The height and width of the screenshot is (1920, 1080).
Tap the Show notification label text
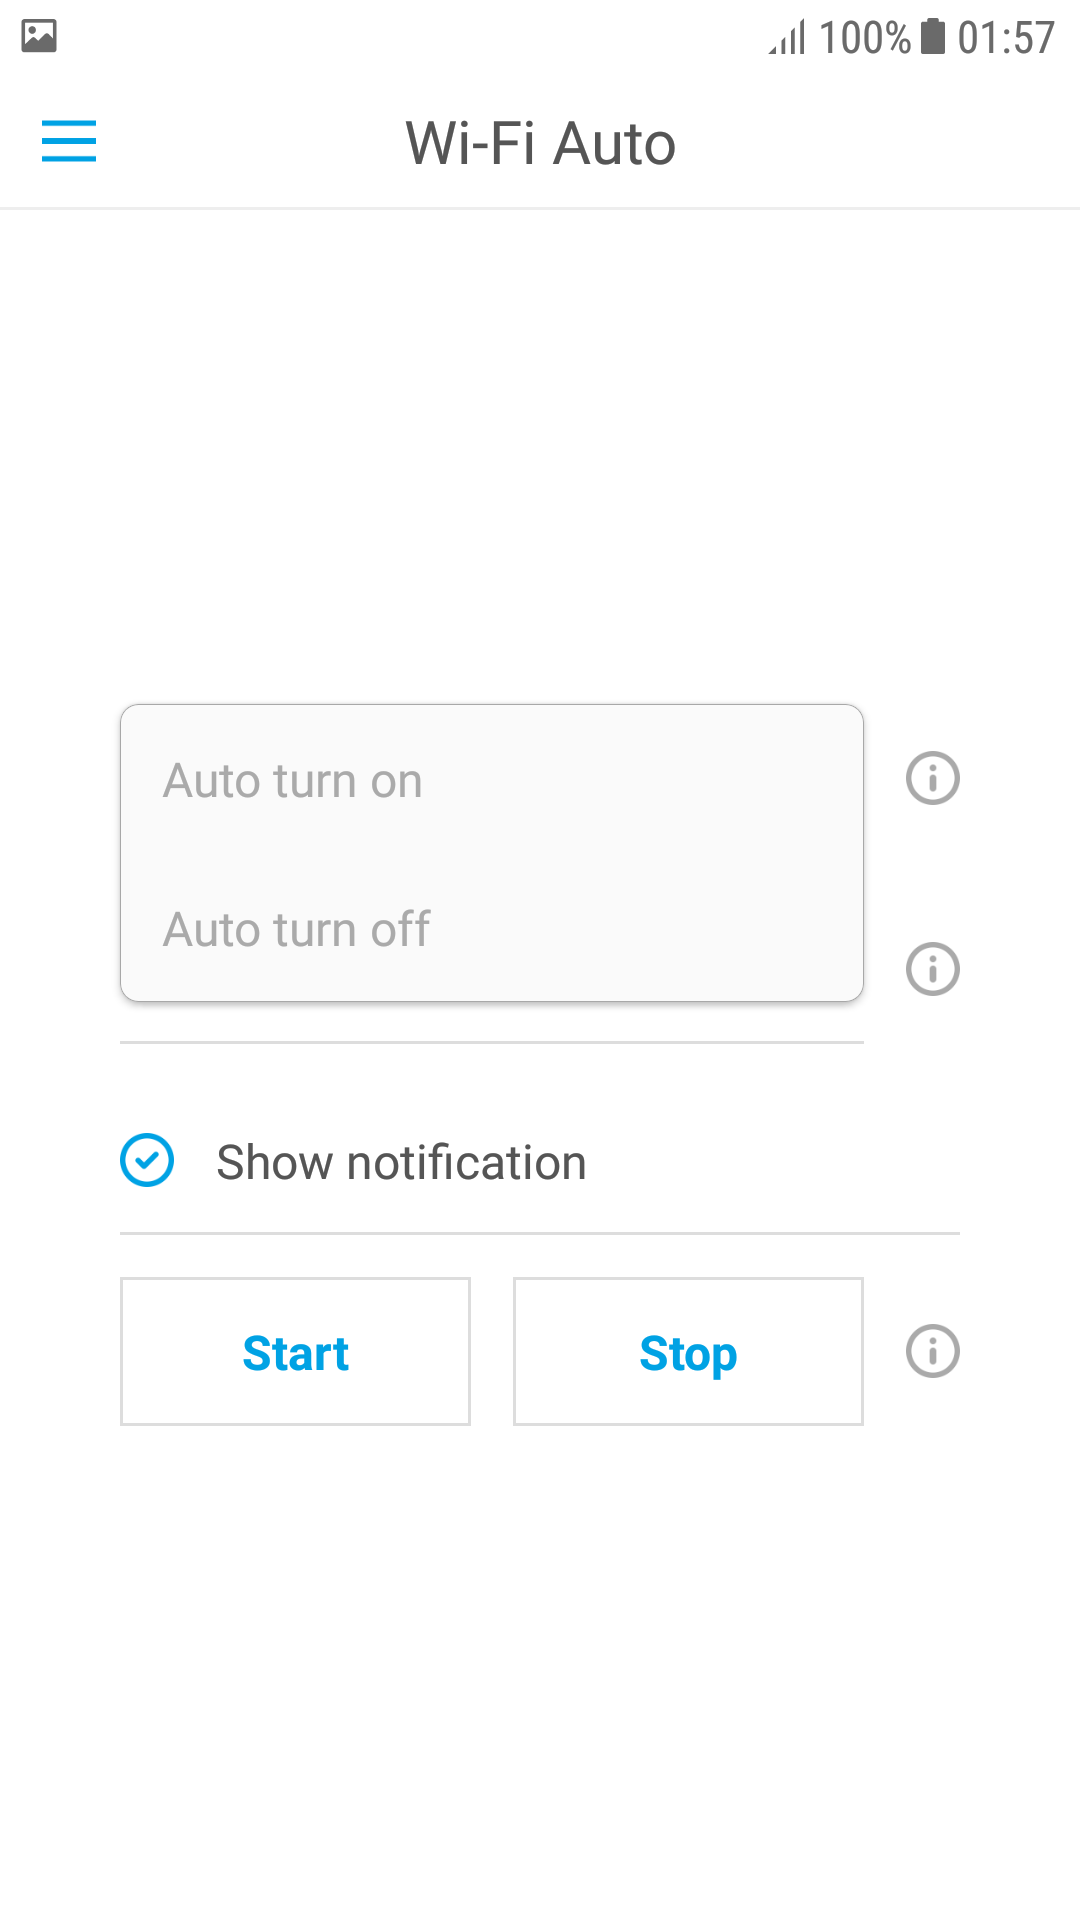pyautogui.click(x=401, y=1162)
